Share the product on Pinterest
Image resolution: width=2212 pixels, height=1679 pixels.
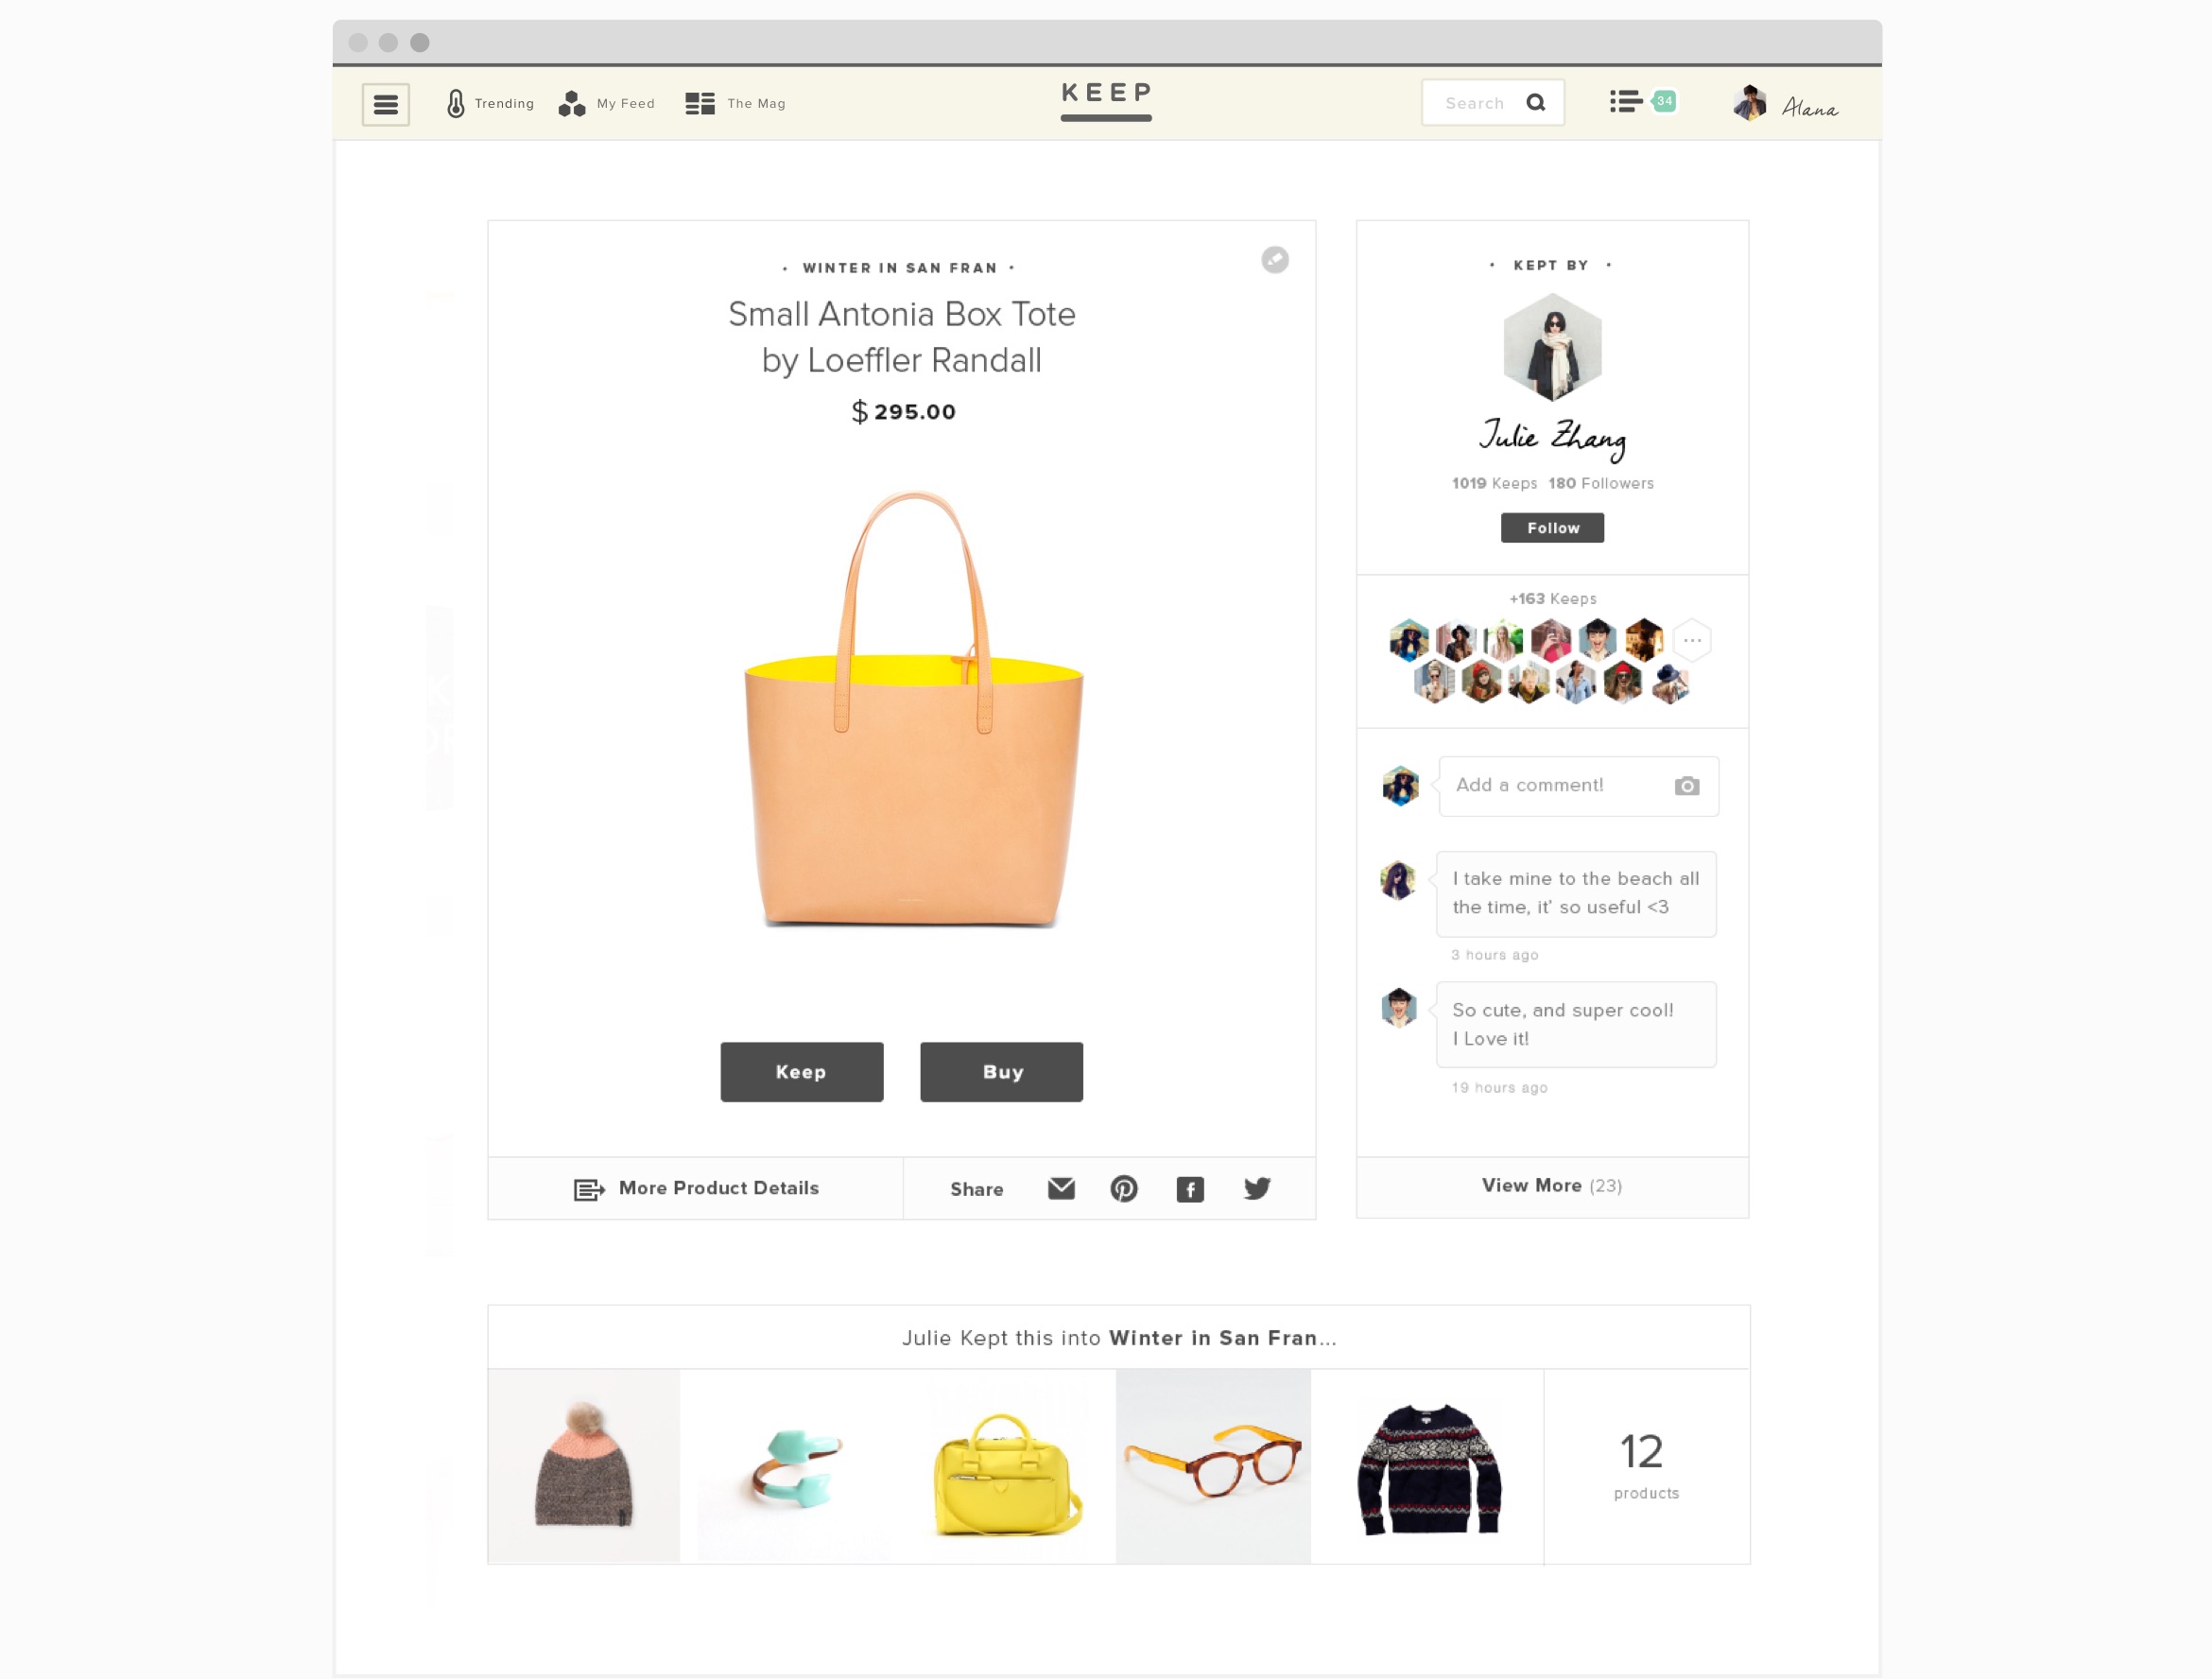coord(1124,1188)
